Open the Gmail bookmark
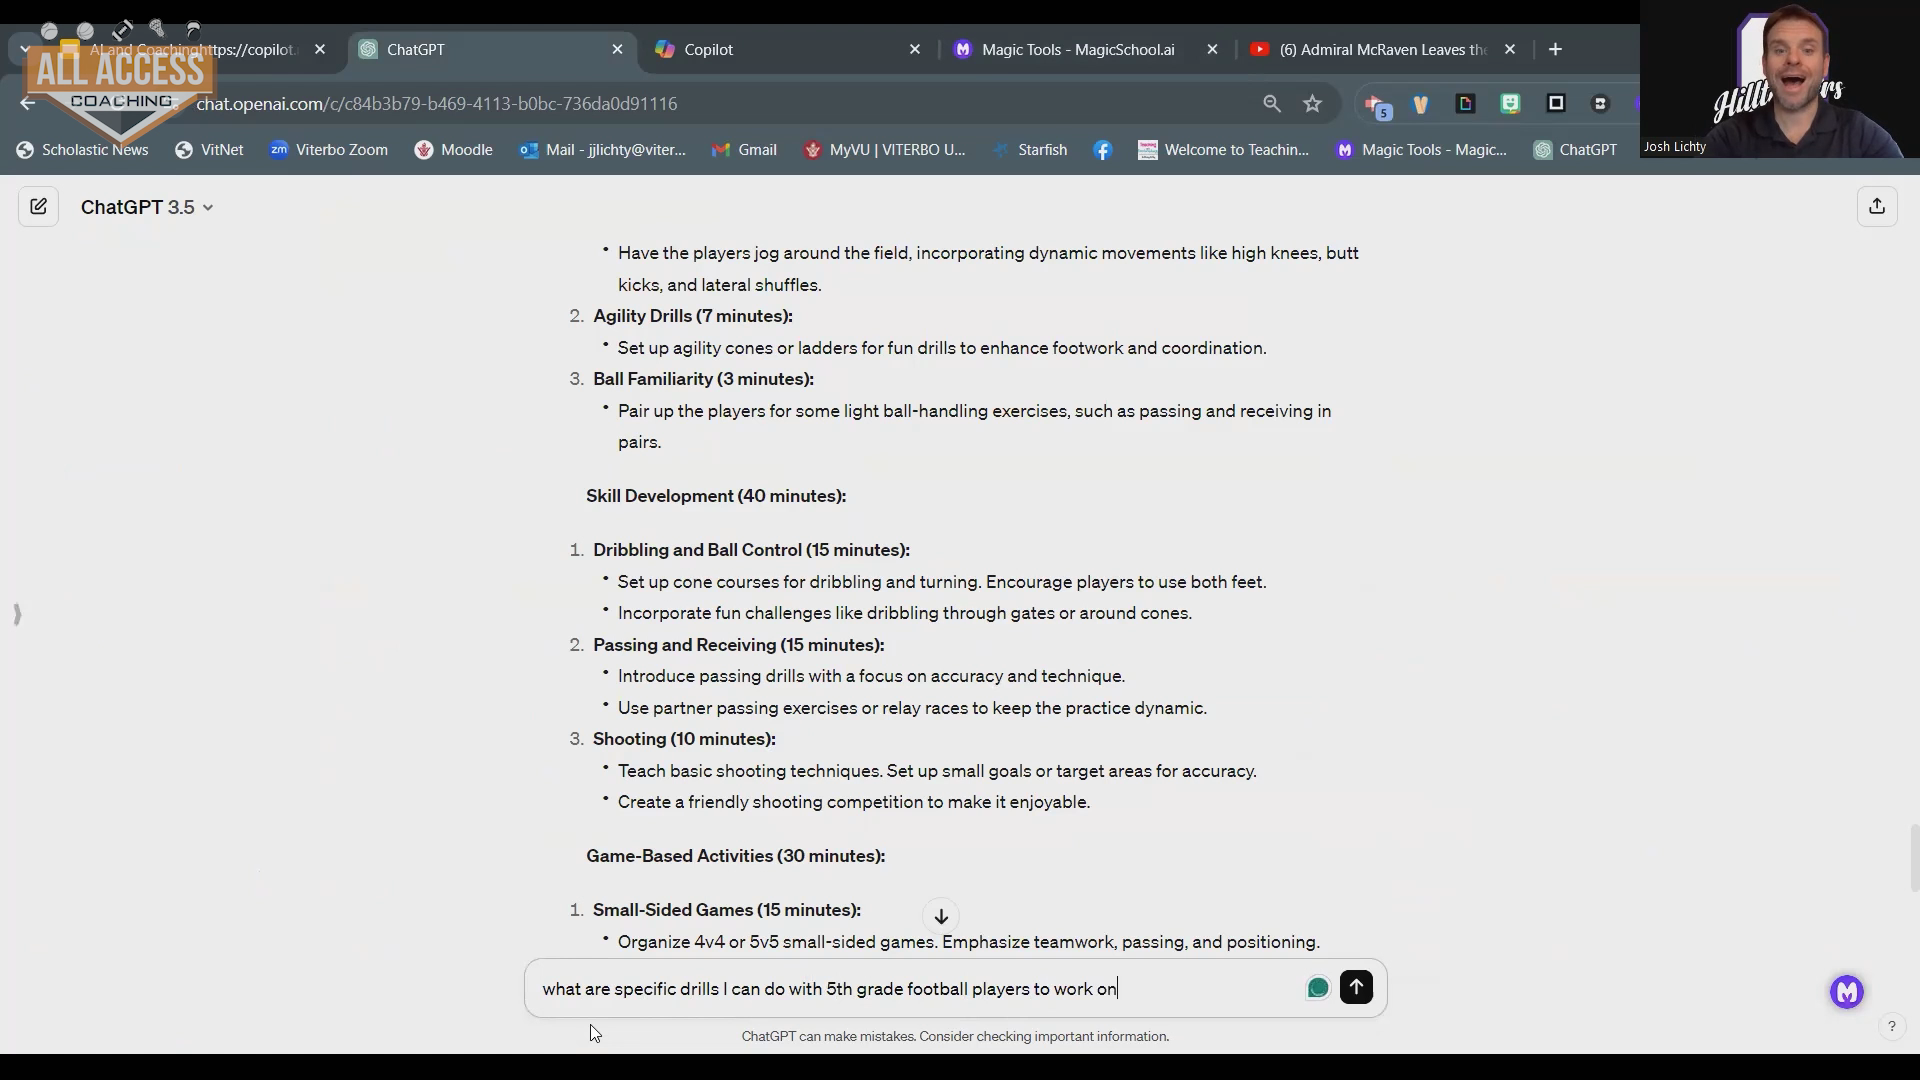Image resolution: width=1920 pixels, height=1080 pixels. 744,150
